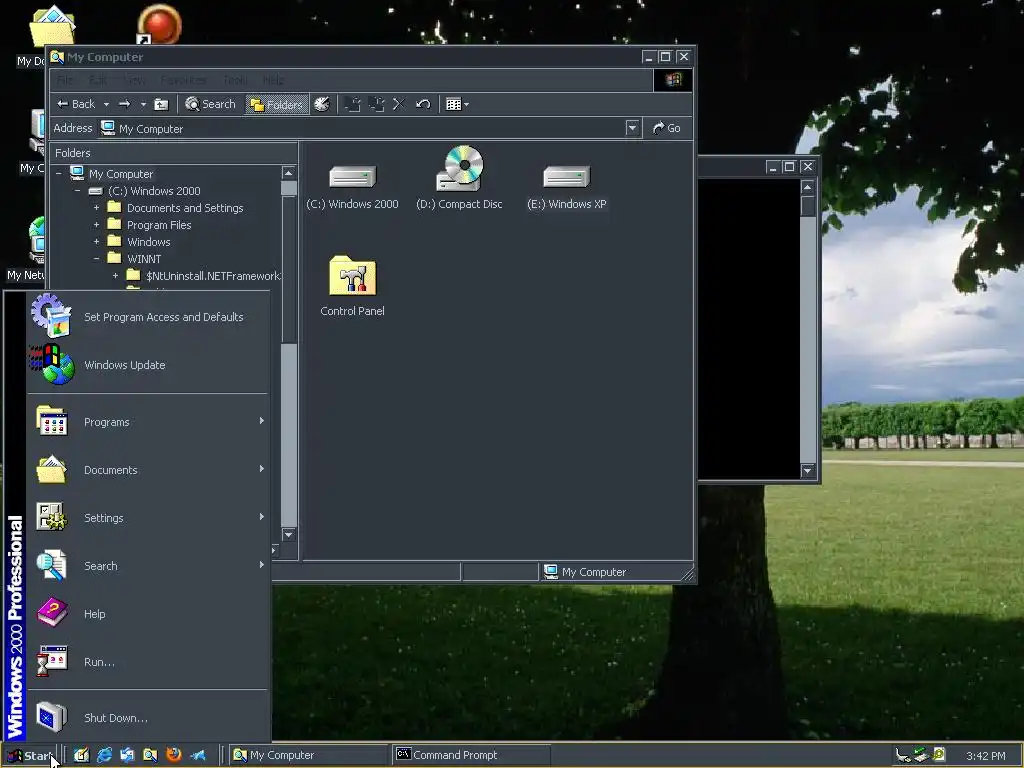
Task: Collapse the (C:) Windows 2000 tree node
Action: click(x=78, y=191)
